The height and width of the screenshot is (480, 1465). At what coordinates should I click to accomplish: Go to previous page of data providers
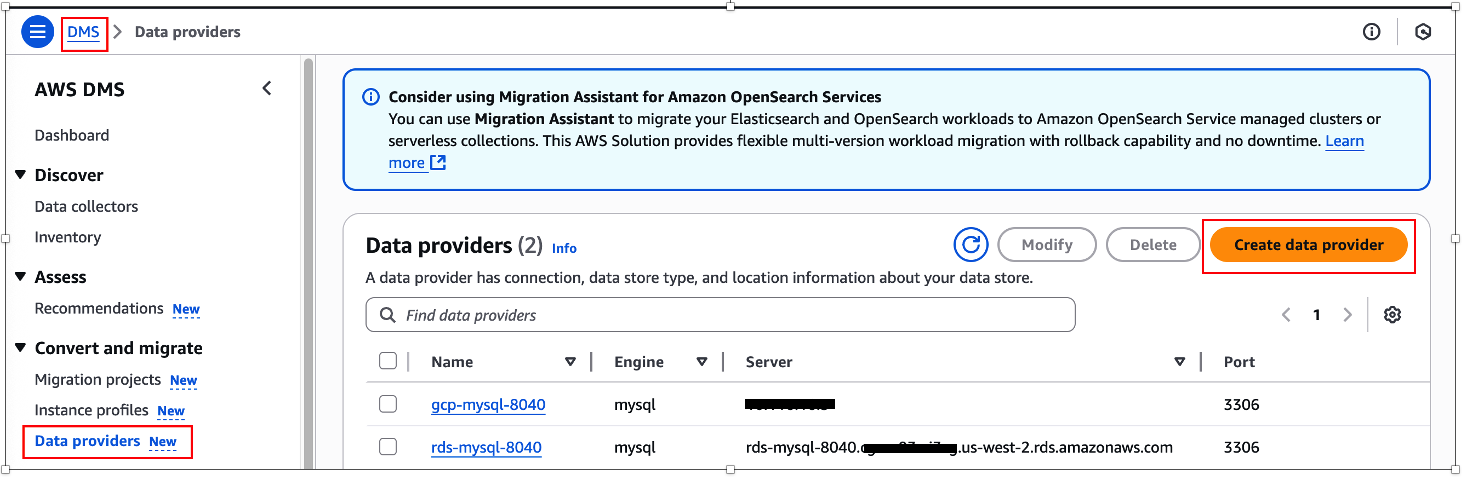pyautogui.click(x=1286, y=315)
